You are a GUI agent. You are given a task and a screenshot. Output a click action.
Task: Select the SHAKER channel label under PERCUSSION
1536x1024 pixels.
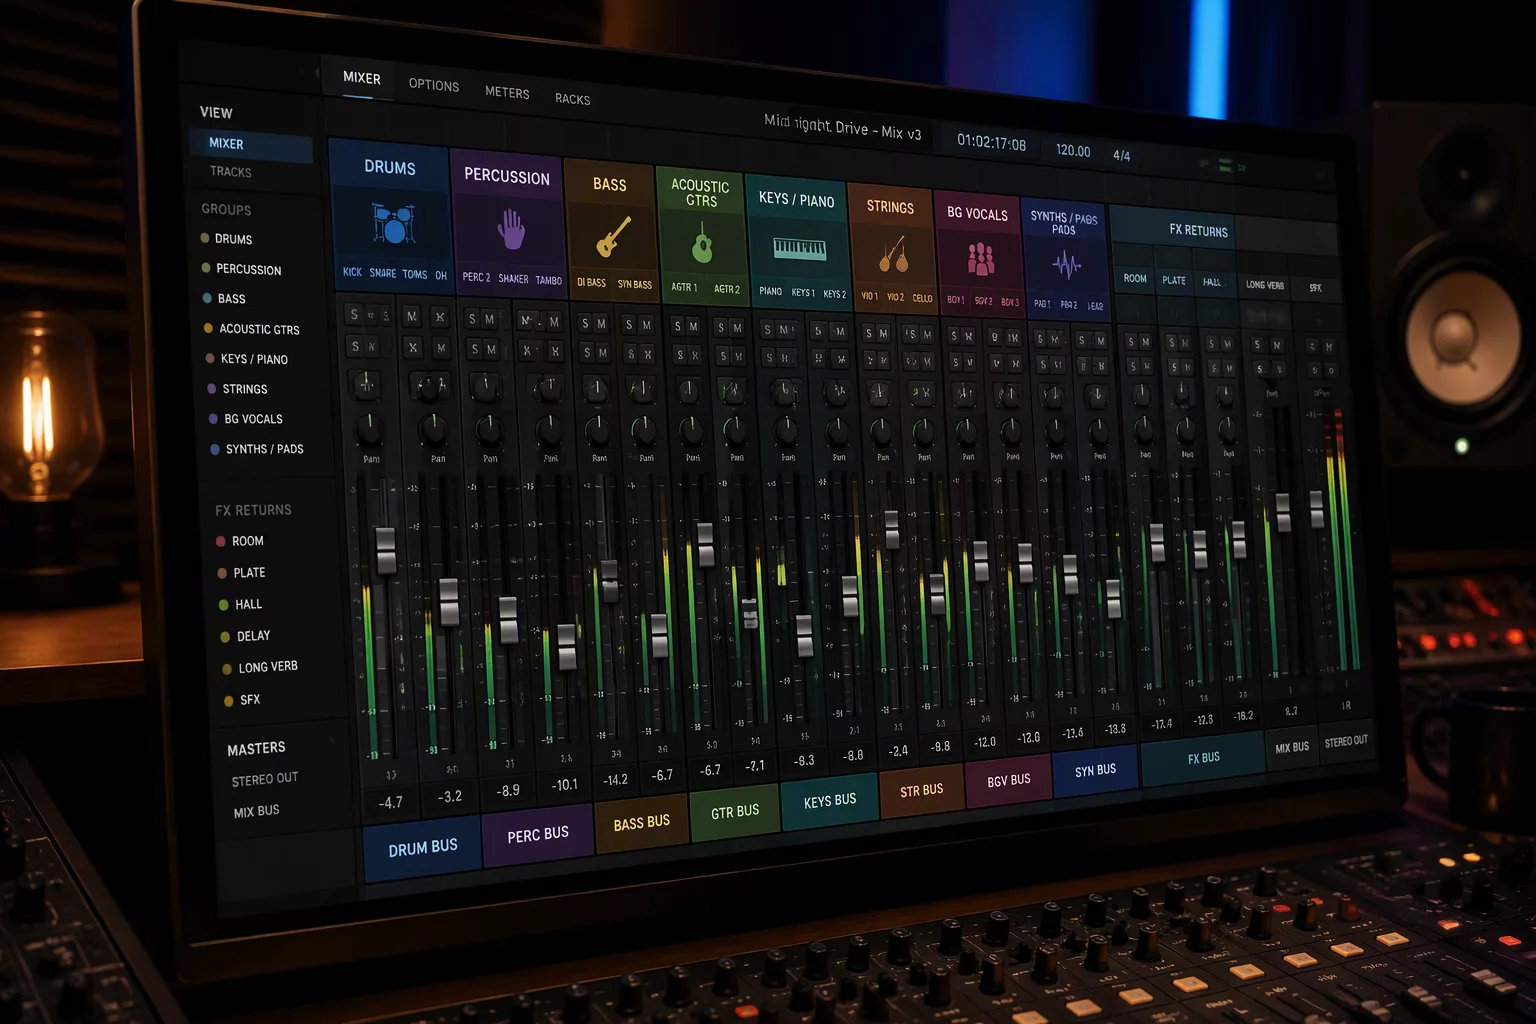tap(513, 279)
